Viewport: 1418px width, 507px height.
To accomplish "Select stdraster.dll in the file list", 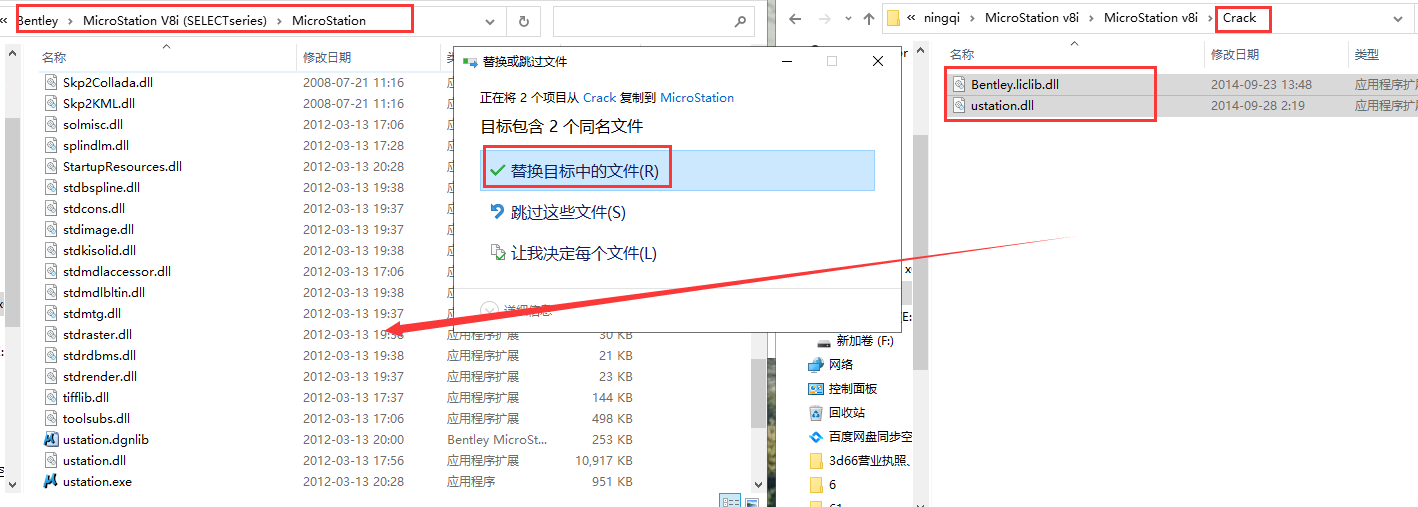I will [x=97, y=334].
